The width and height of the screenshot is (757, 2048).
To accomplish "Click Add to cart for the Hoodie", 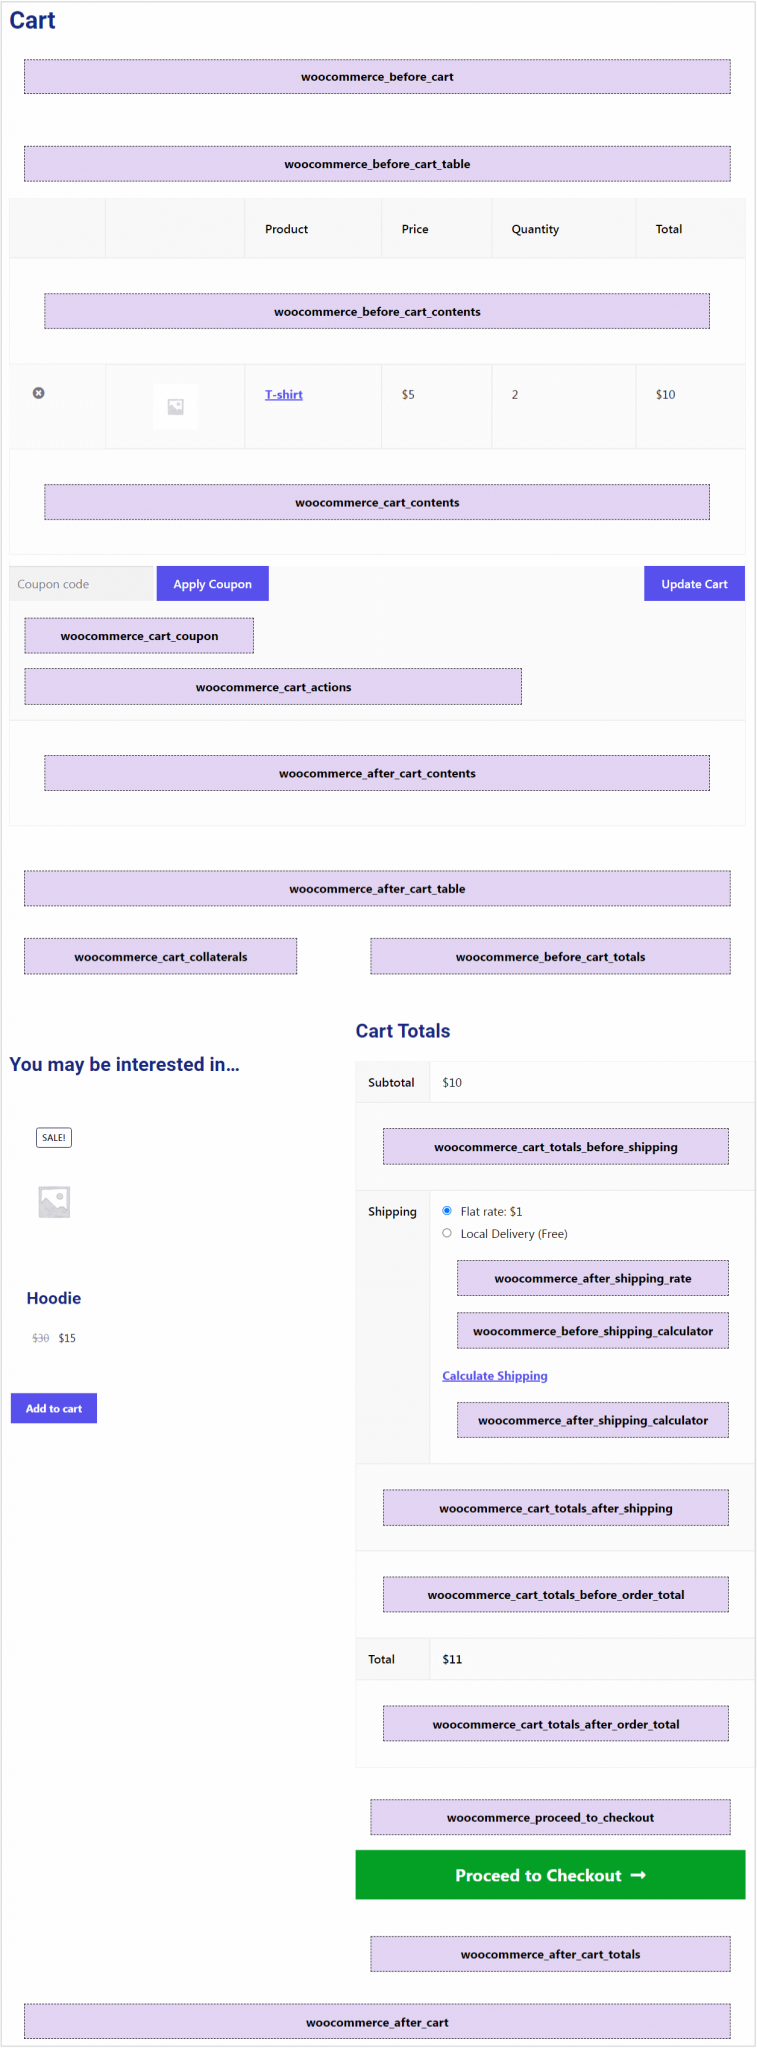I will pyautogui.click(x=53, y=1408).
